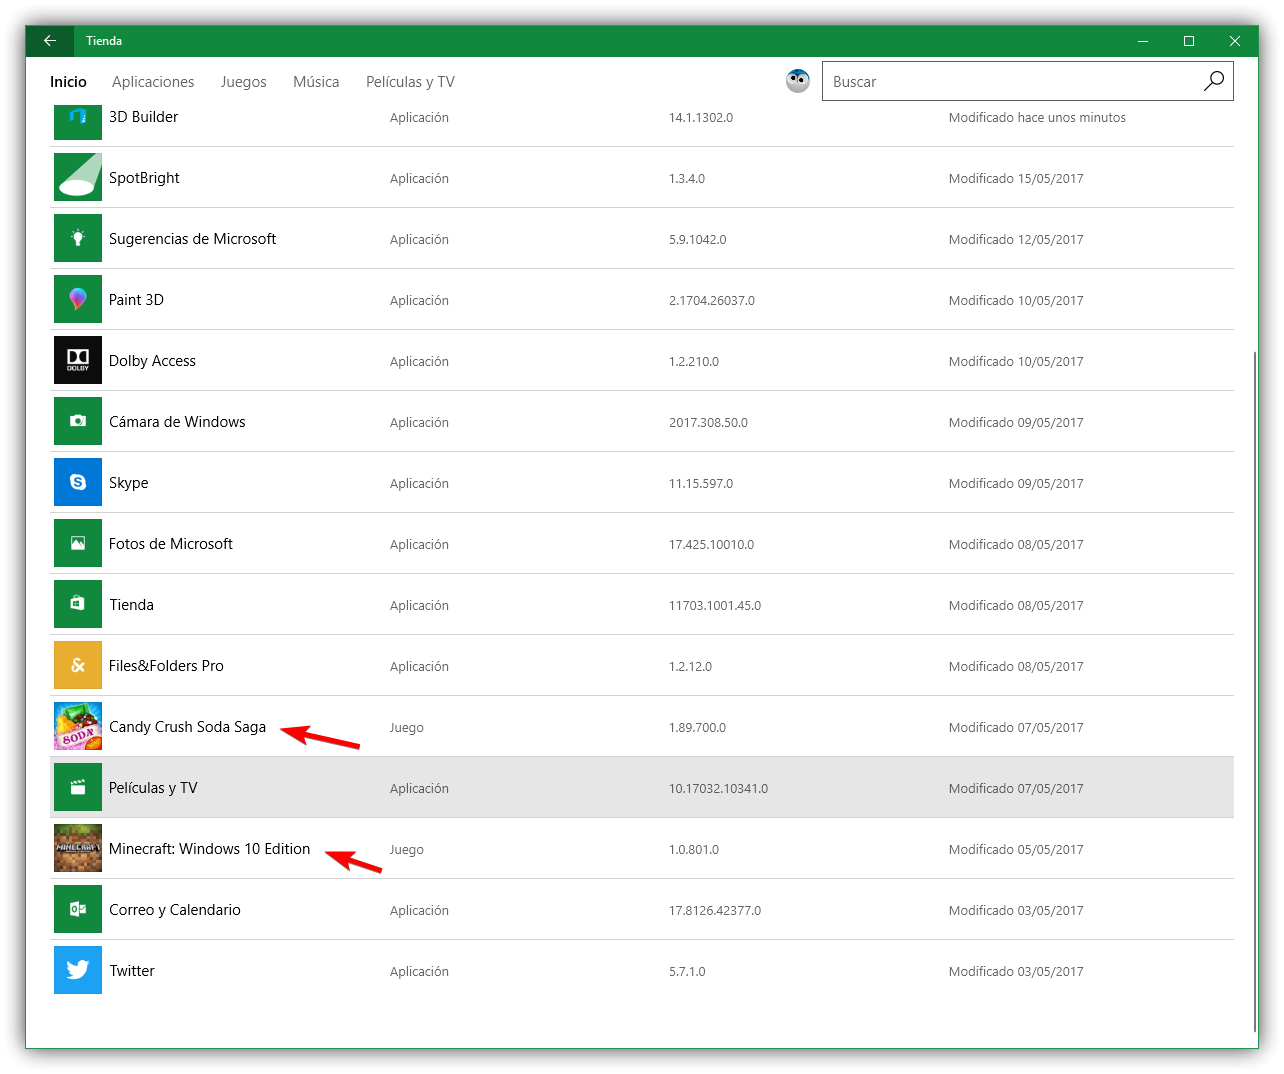The width and height of the screenshot is (1284, 1074).
Task: Click the Dolby Access app icon
Action: point(78,360)
